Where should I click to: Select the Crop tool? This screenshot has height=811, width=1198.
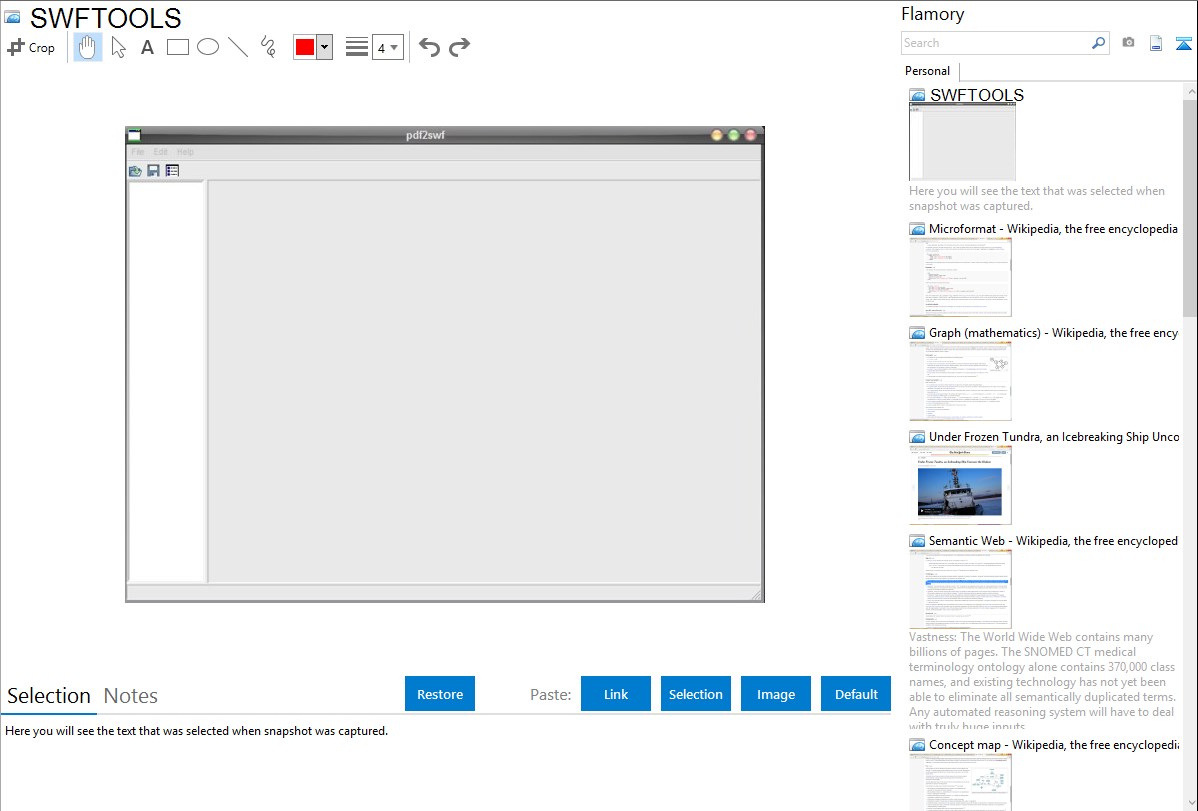(x=31, y=47)
